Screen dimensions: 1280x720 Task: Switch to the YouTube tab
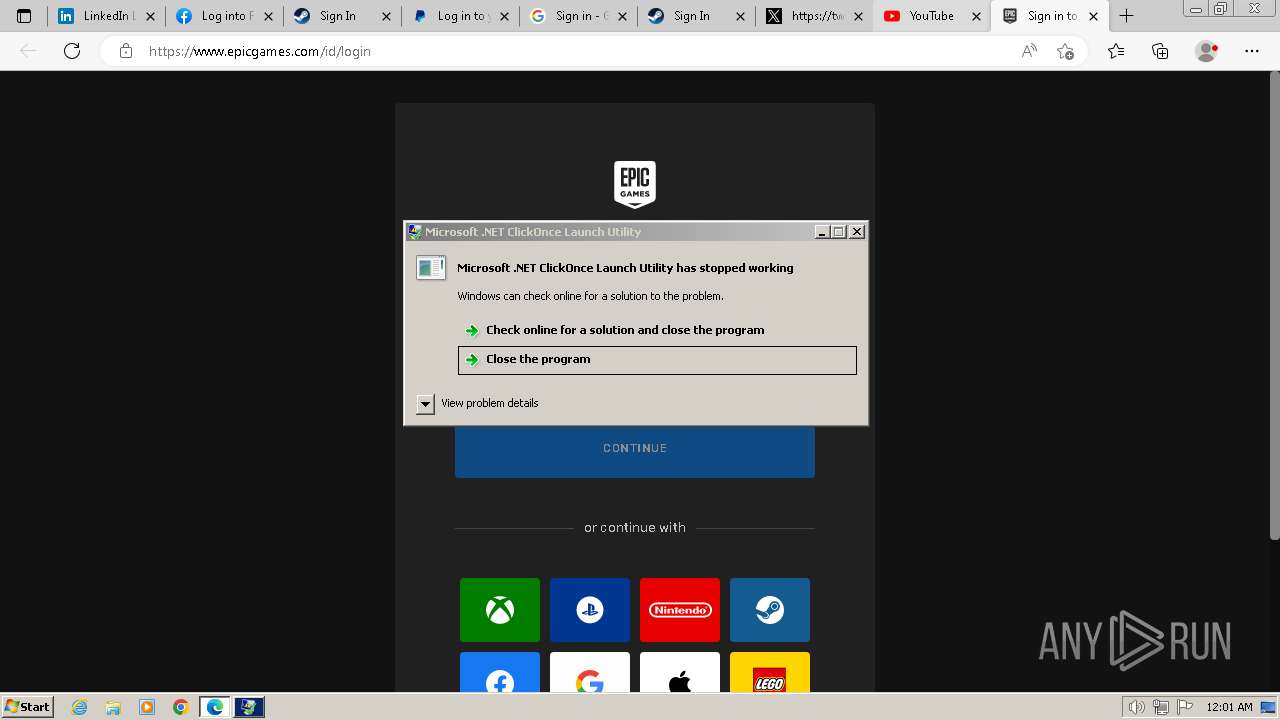[x=932, y=16]
